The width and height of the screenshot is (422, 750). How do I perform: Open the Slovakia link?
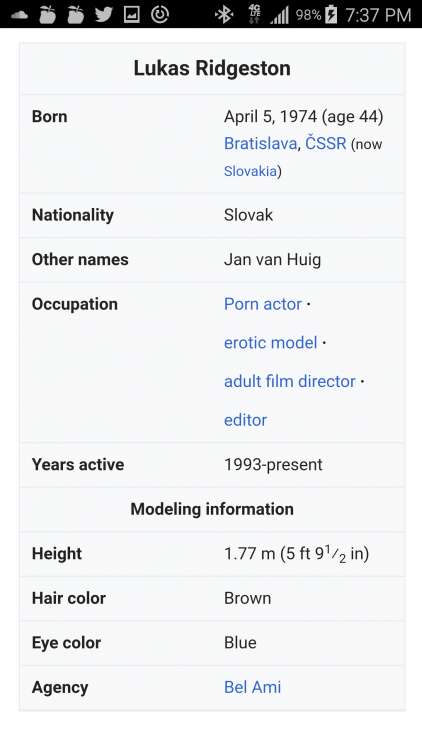(x=250, y=171)
